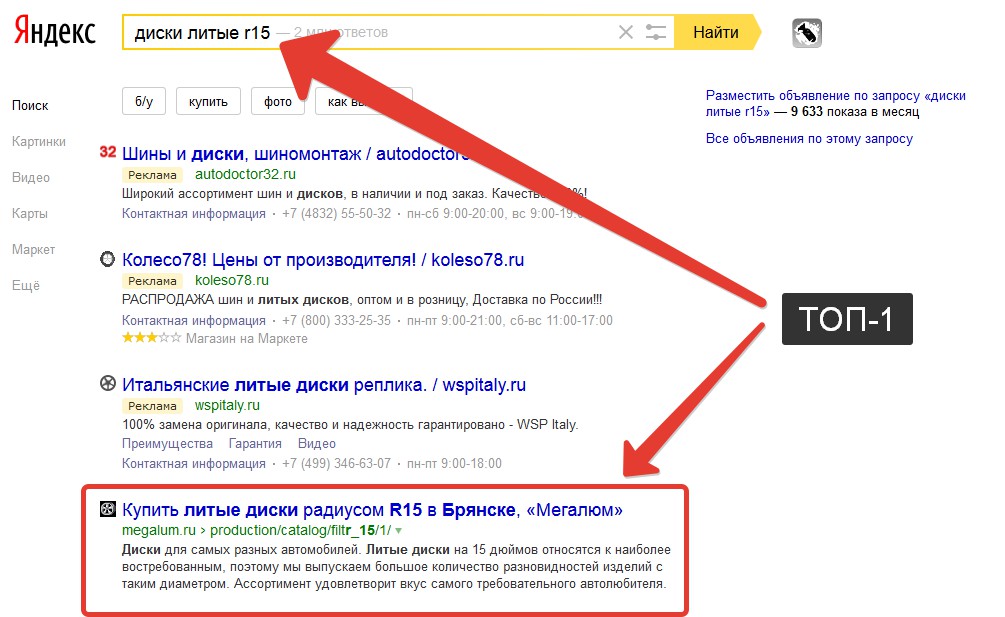Click Реклама label on wspitaly ad
The width and height of the screenshot is (1005, 617).
point(153,406)
